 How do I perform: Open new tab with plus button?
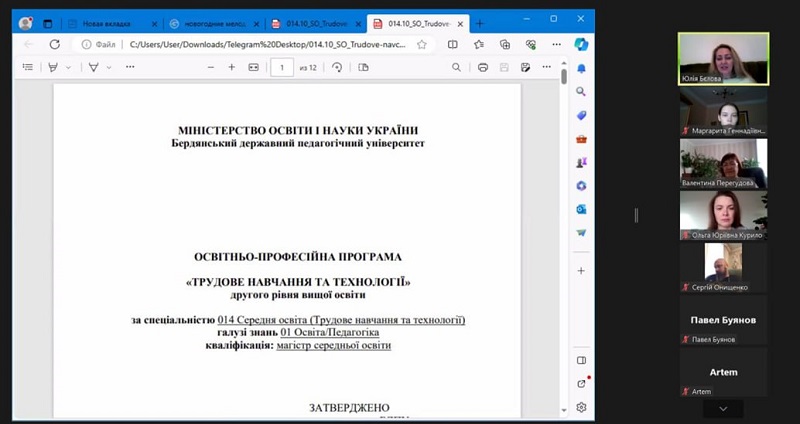(x=479, y=23)
